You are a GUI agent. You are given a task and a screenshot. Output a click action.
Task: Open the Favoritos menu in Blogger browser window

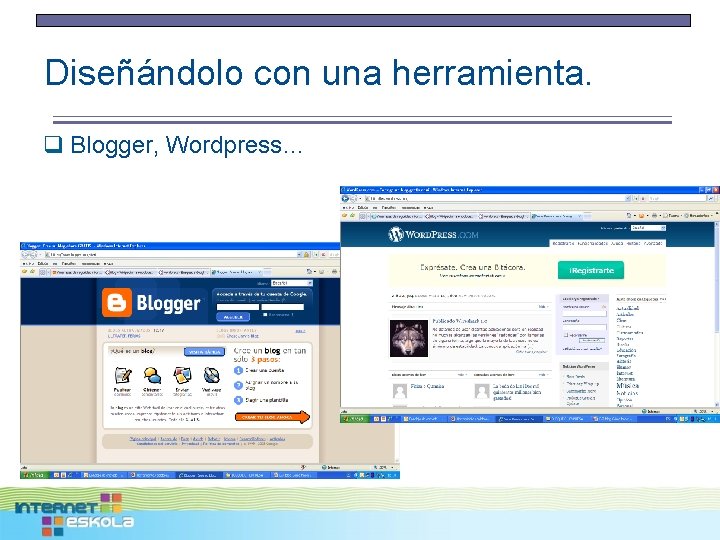pos(68,264)
